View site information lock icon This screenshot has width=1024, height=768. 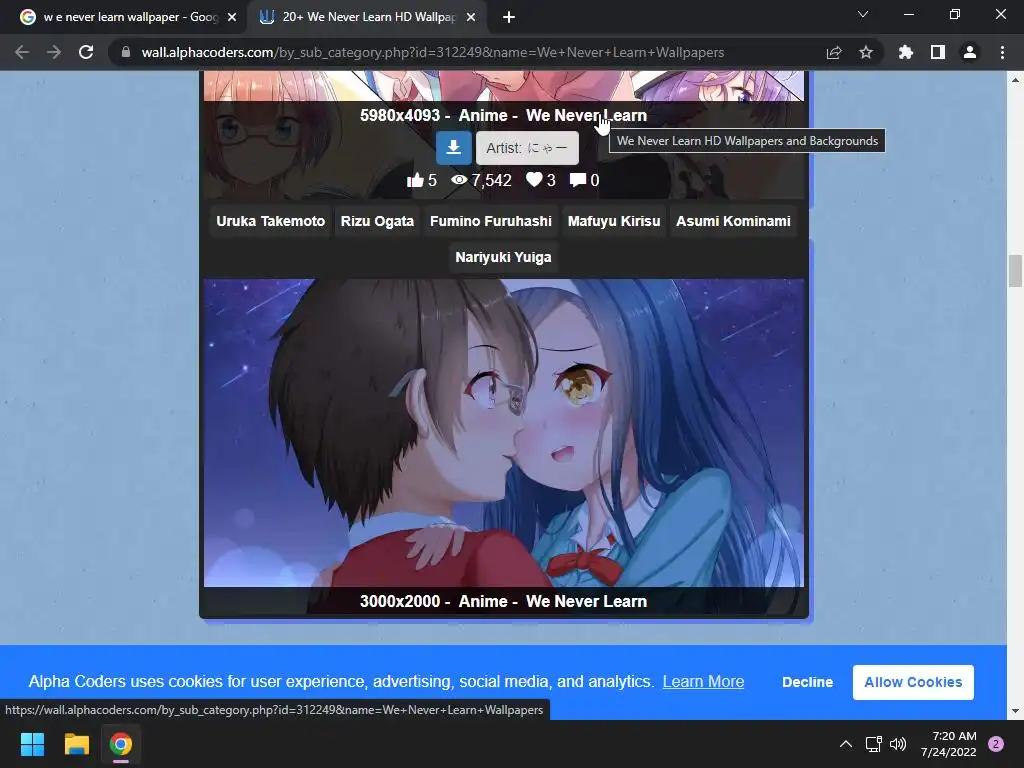126,52
